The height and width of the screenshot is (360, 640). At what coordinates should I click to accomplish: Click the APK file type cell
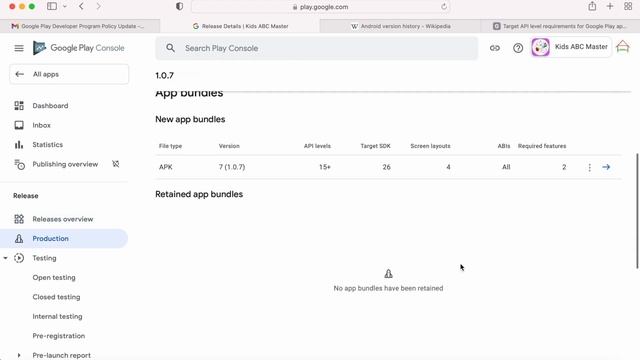pyautogui.click(x=166, y=167)
